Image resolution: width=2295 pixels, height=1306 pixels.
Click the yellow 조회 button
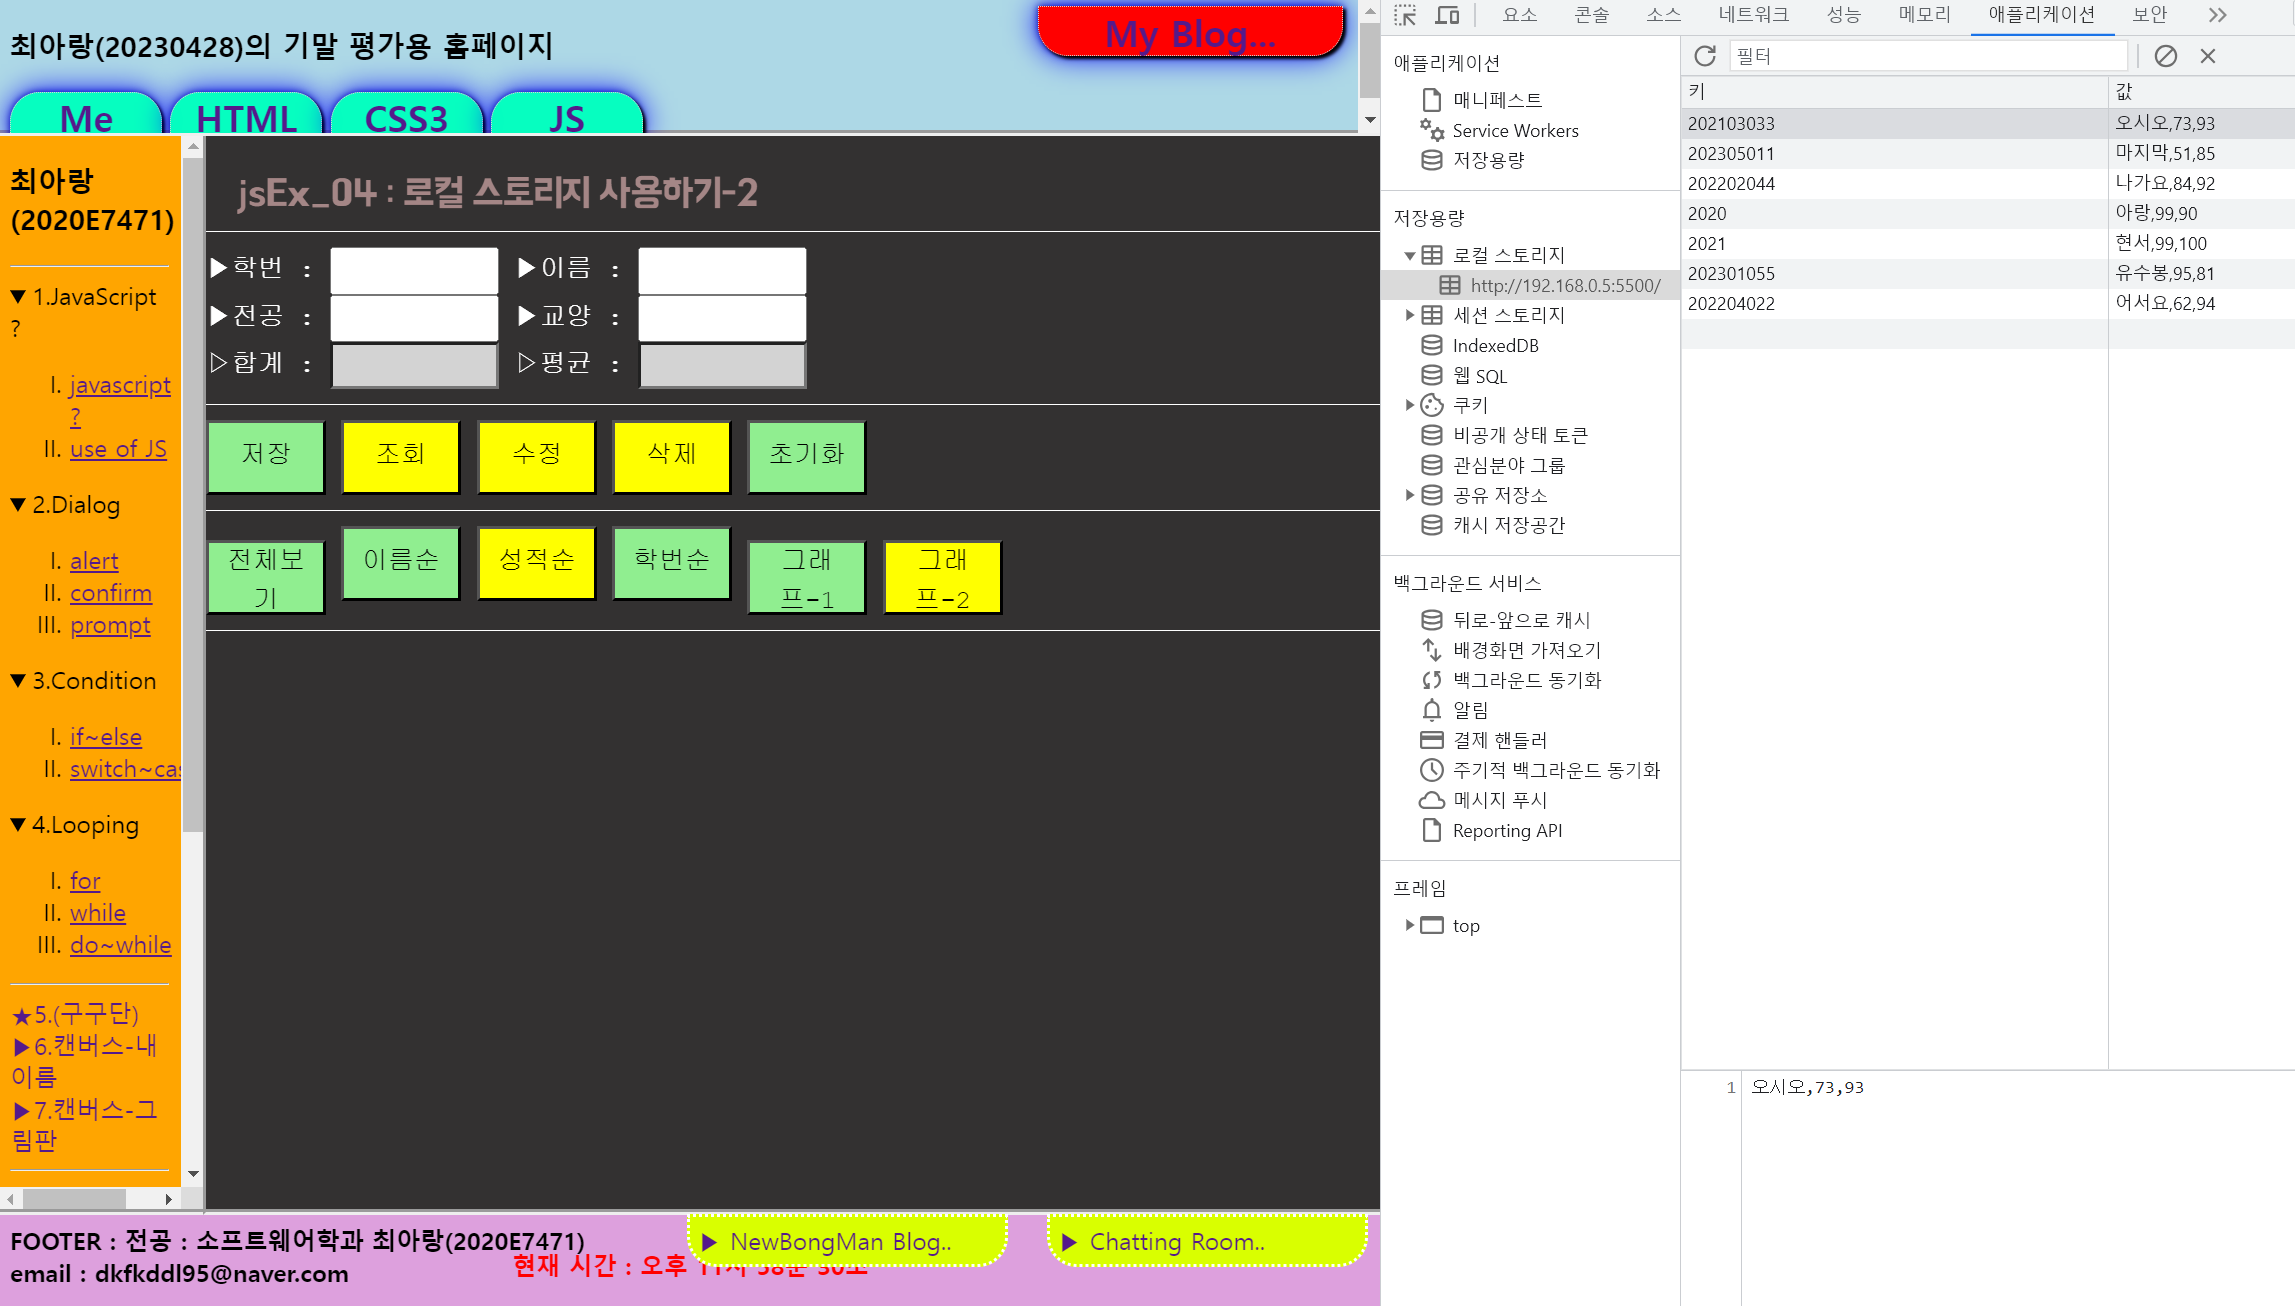pos(401,455)
